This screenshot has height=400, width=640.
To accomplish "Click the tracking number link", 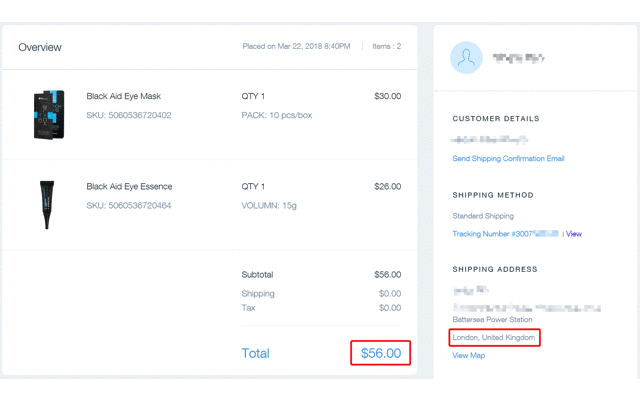I will click(505, 234).
